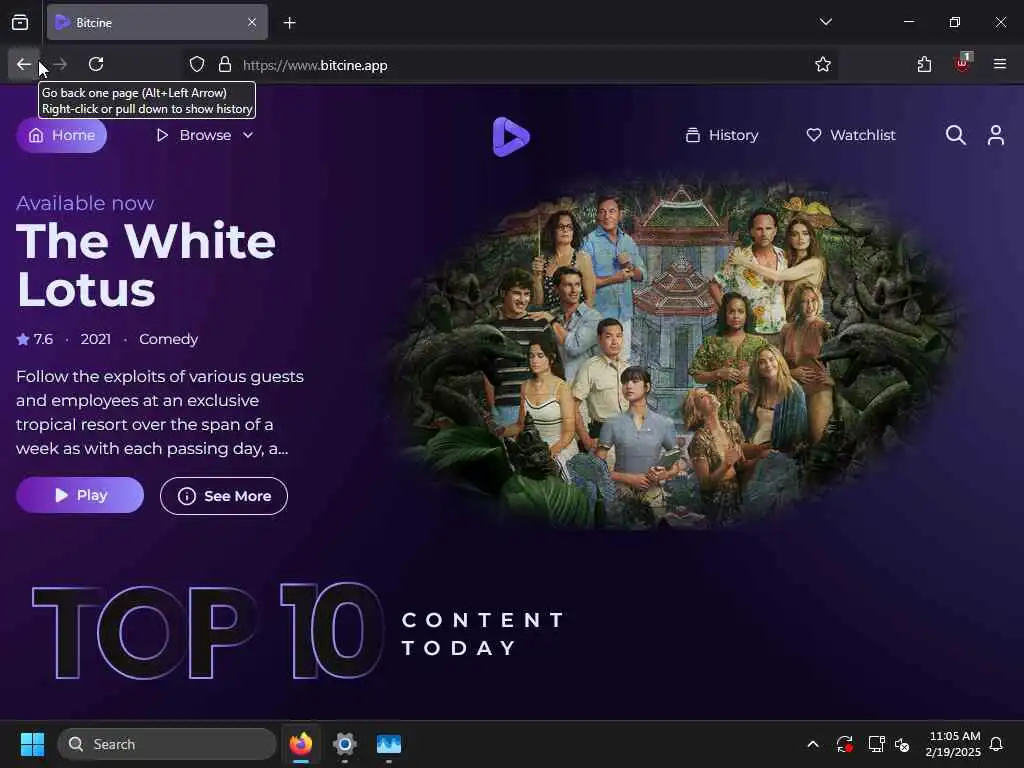Click the Bitcine logo
Screen dimensions: 1024x768
tap(511, 136)
